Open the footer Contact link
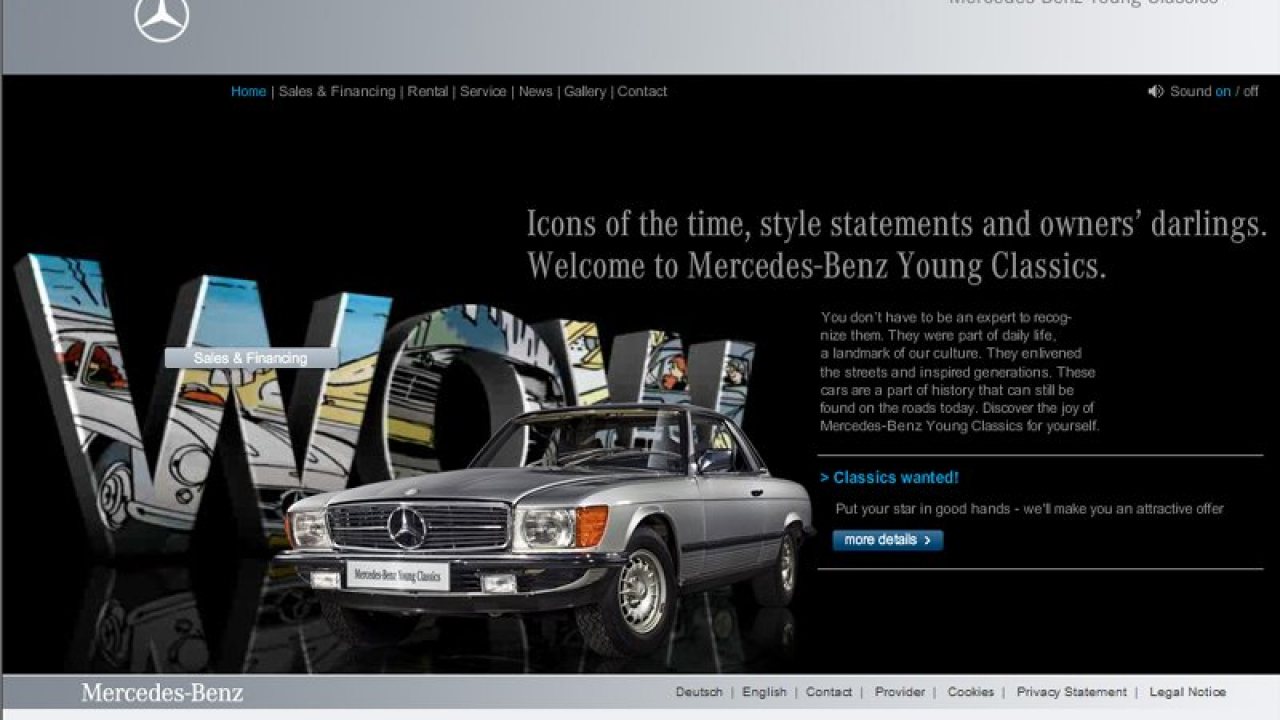 point(829,692)
